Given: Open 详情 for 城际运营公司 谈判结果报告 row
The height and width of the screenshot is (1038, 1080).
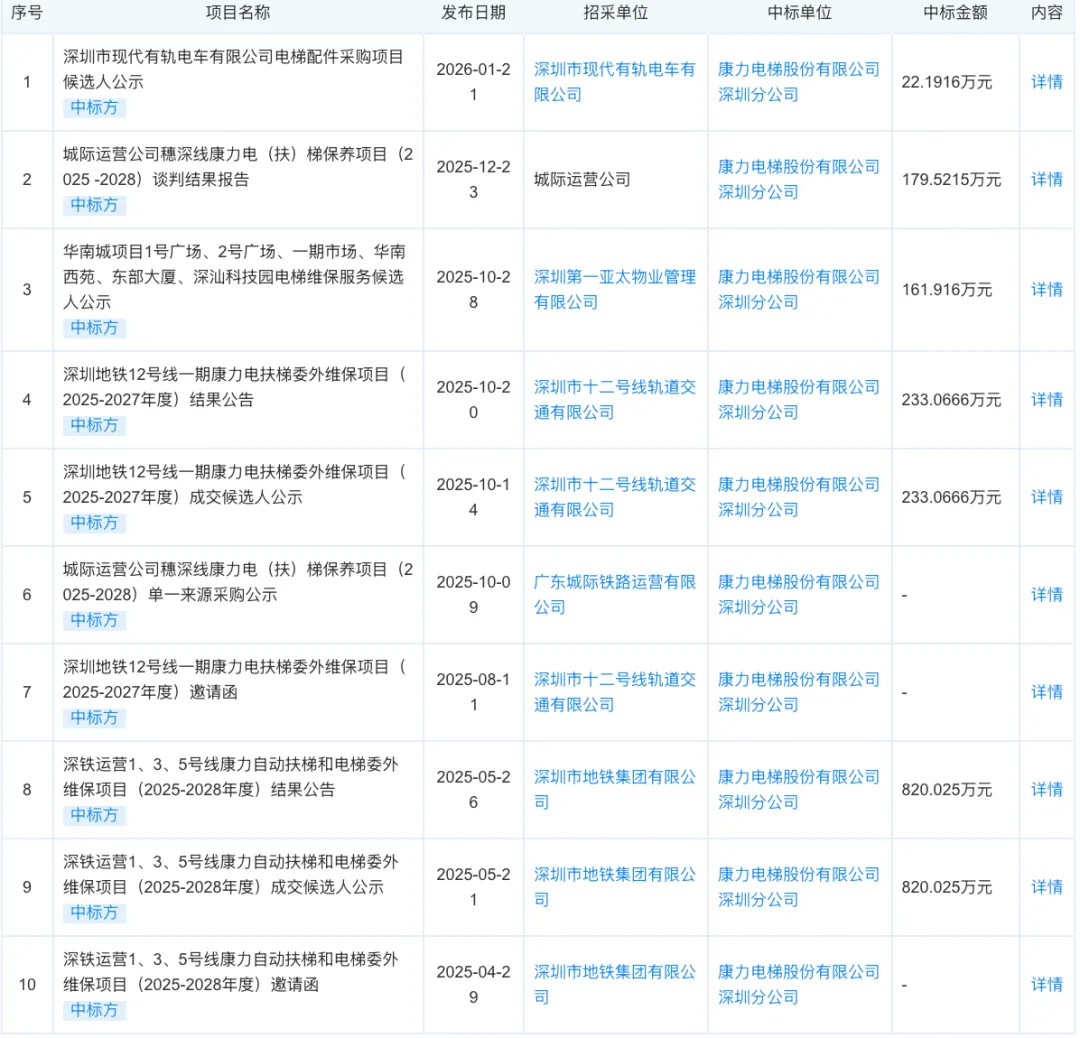Looking at the screenshot, I should coord(1046,180).
